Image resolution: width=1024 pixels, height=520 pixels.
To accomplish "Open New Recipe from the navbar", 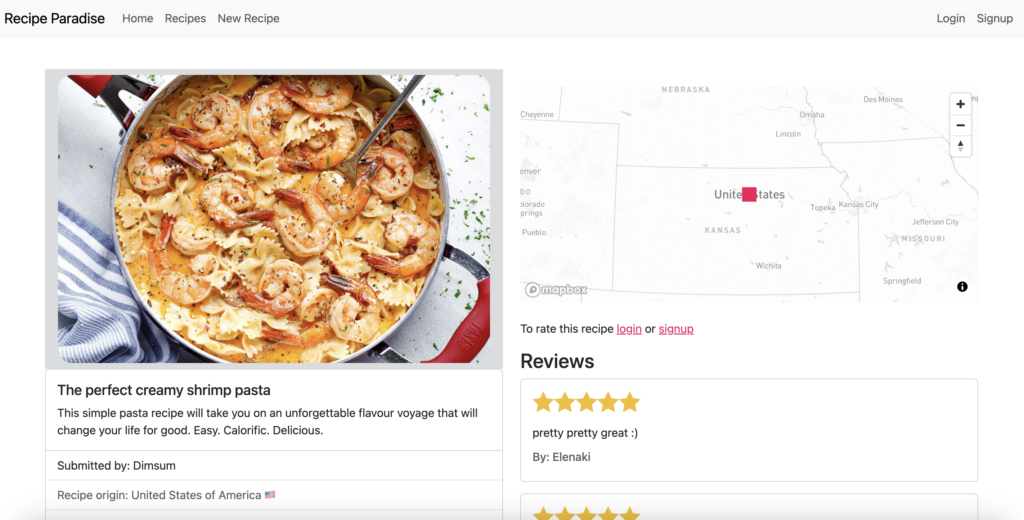I will pyautogui.click(x=248, y=18).
